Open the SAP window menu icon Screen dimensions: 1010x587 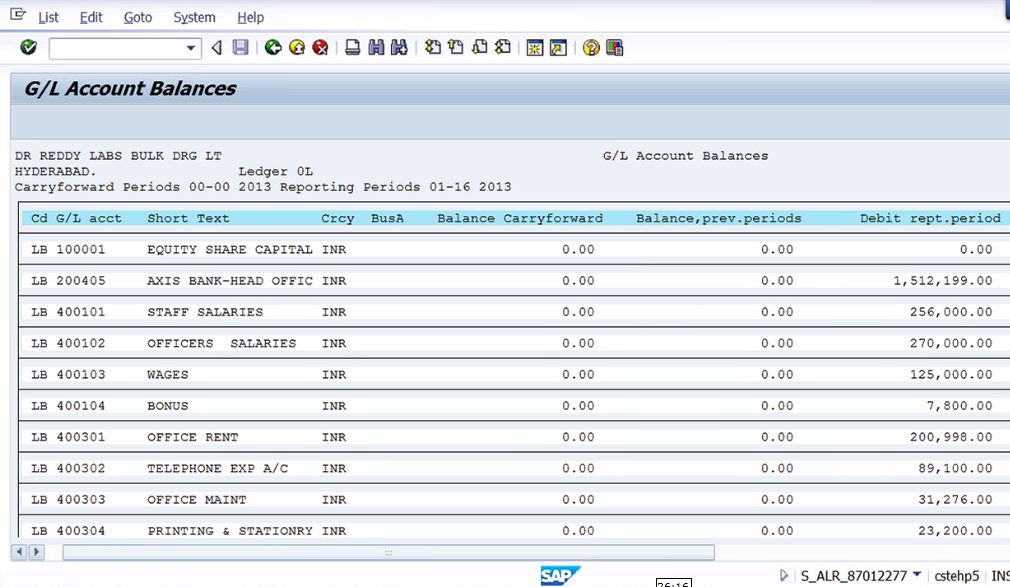[x=18, y=14]
